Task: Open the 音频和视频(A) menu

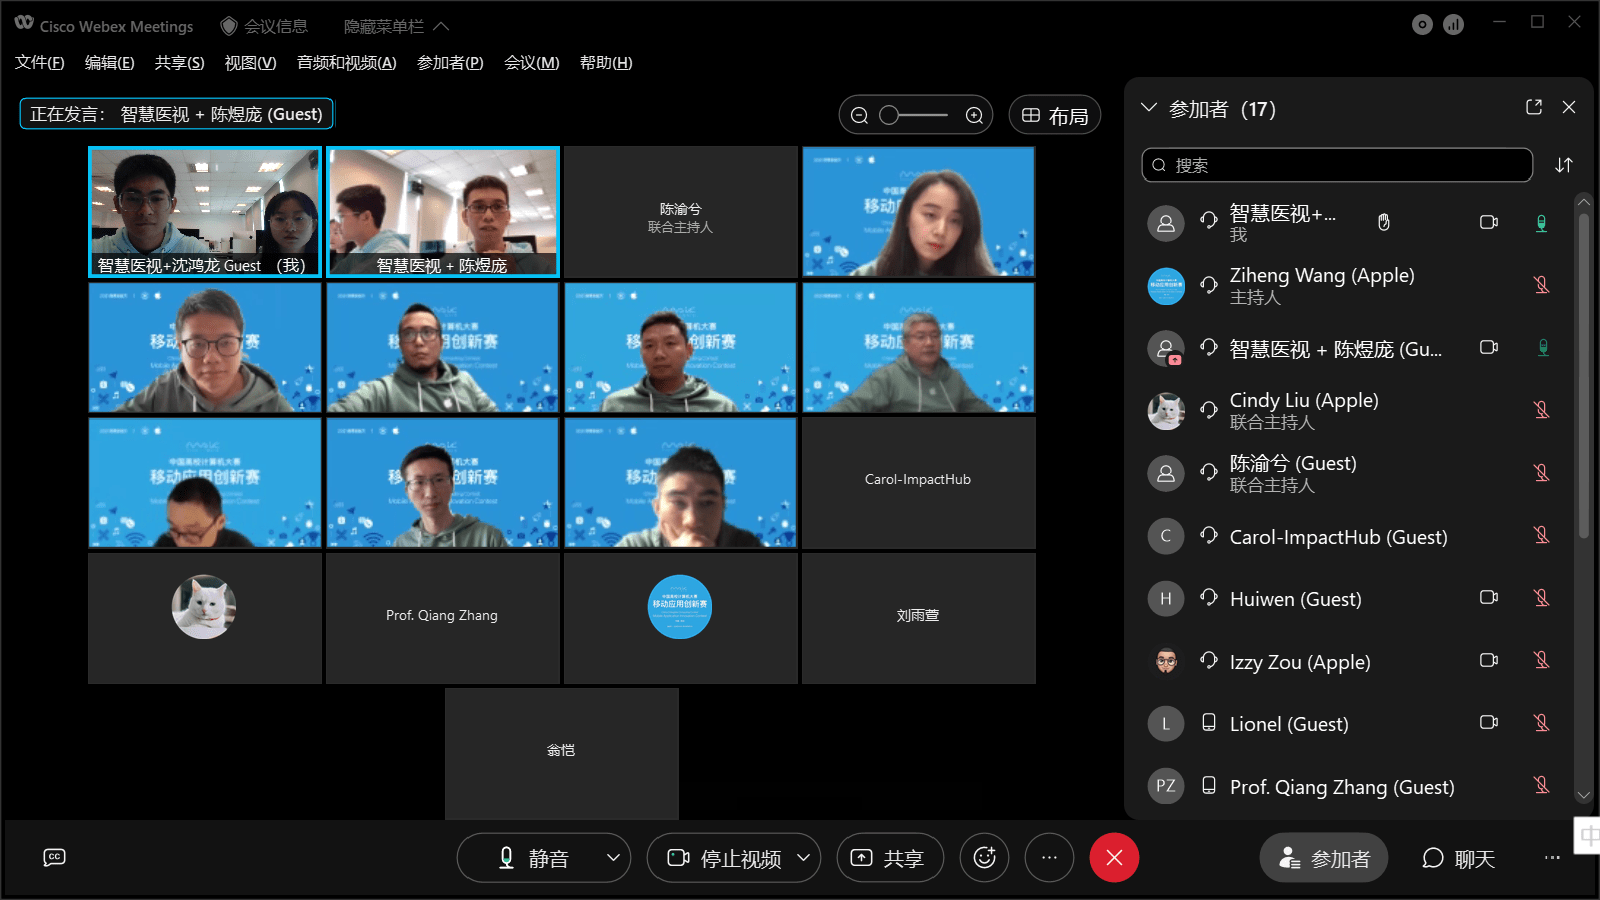Action: tap(347, 62)
